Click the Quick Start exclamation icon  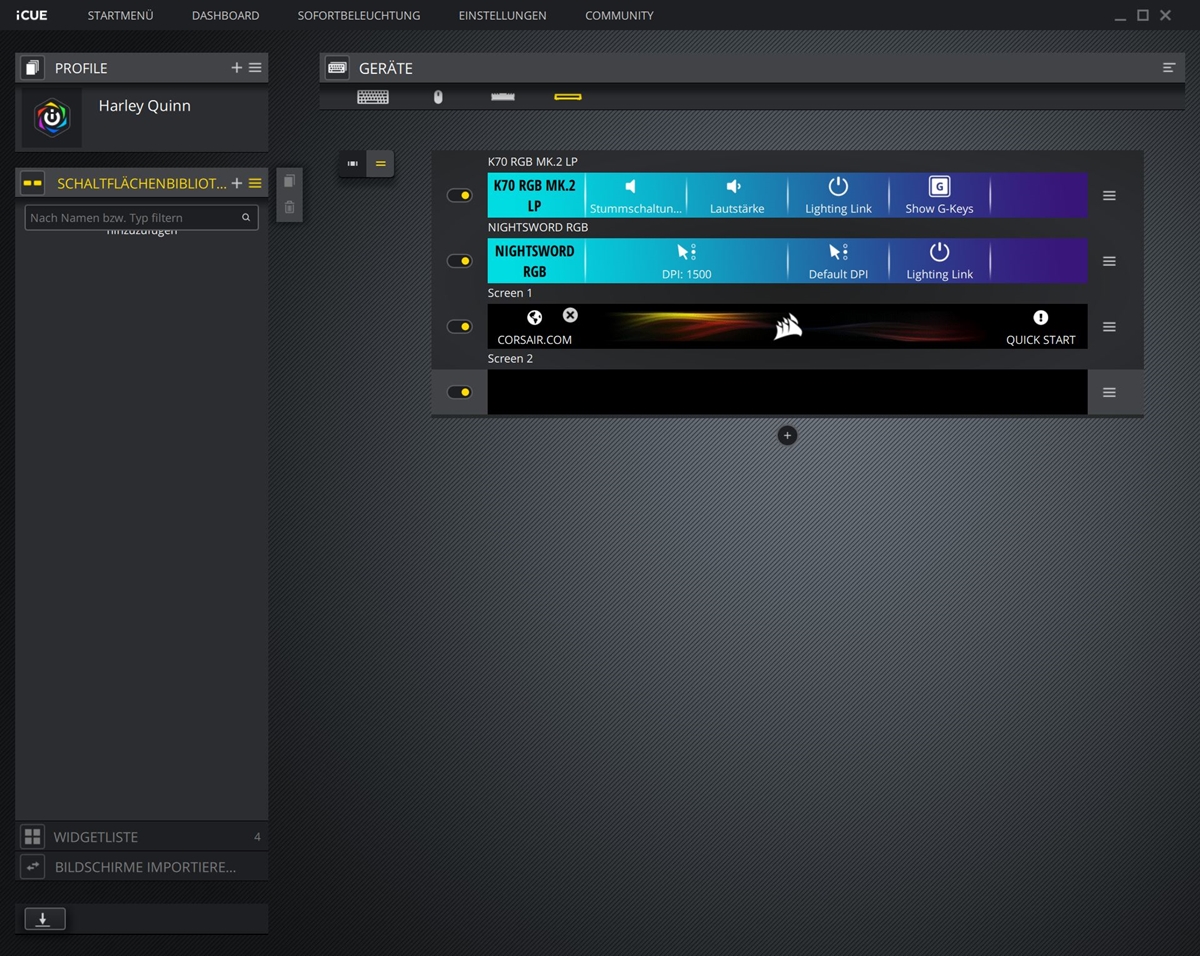click(1041, 318)
